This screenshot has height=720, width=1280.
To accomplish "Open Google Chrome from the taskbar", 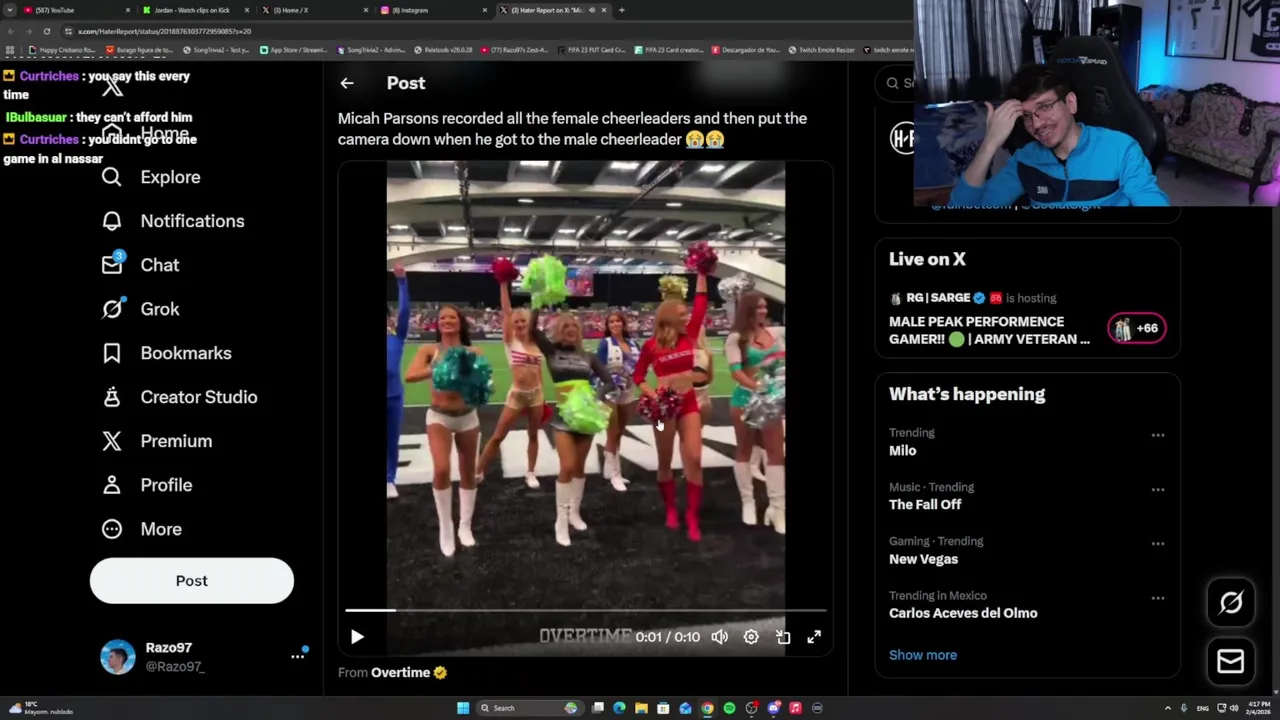I will tap(707, 708).
